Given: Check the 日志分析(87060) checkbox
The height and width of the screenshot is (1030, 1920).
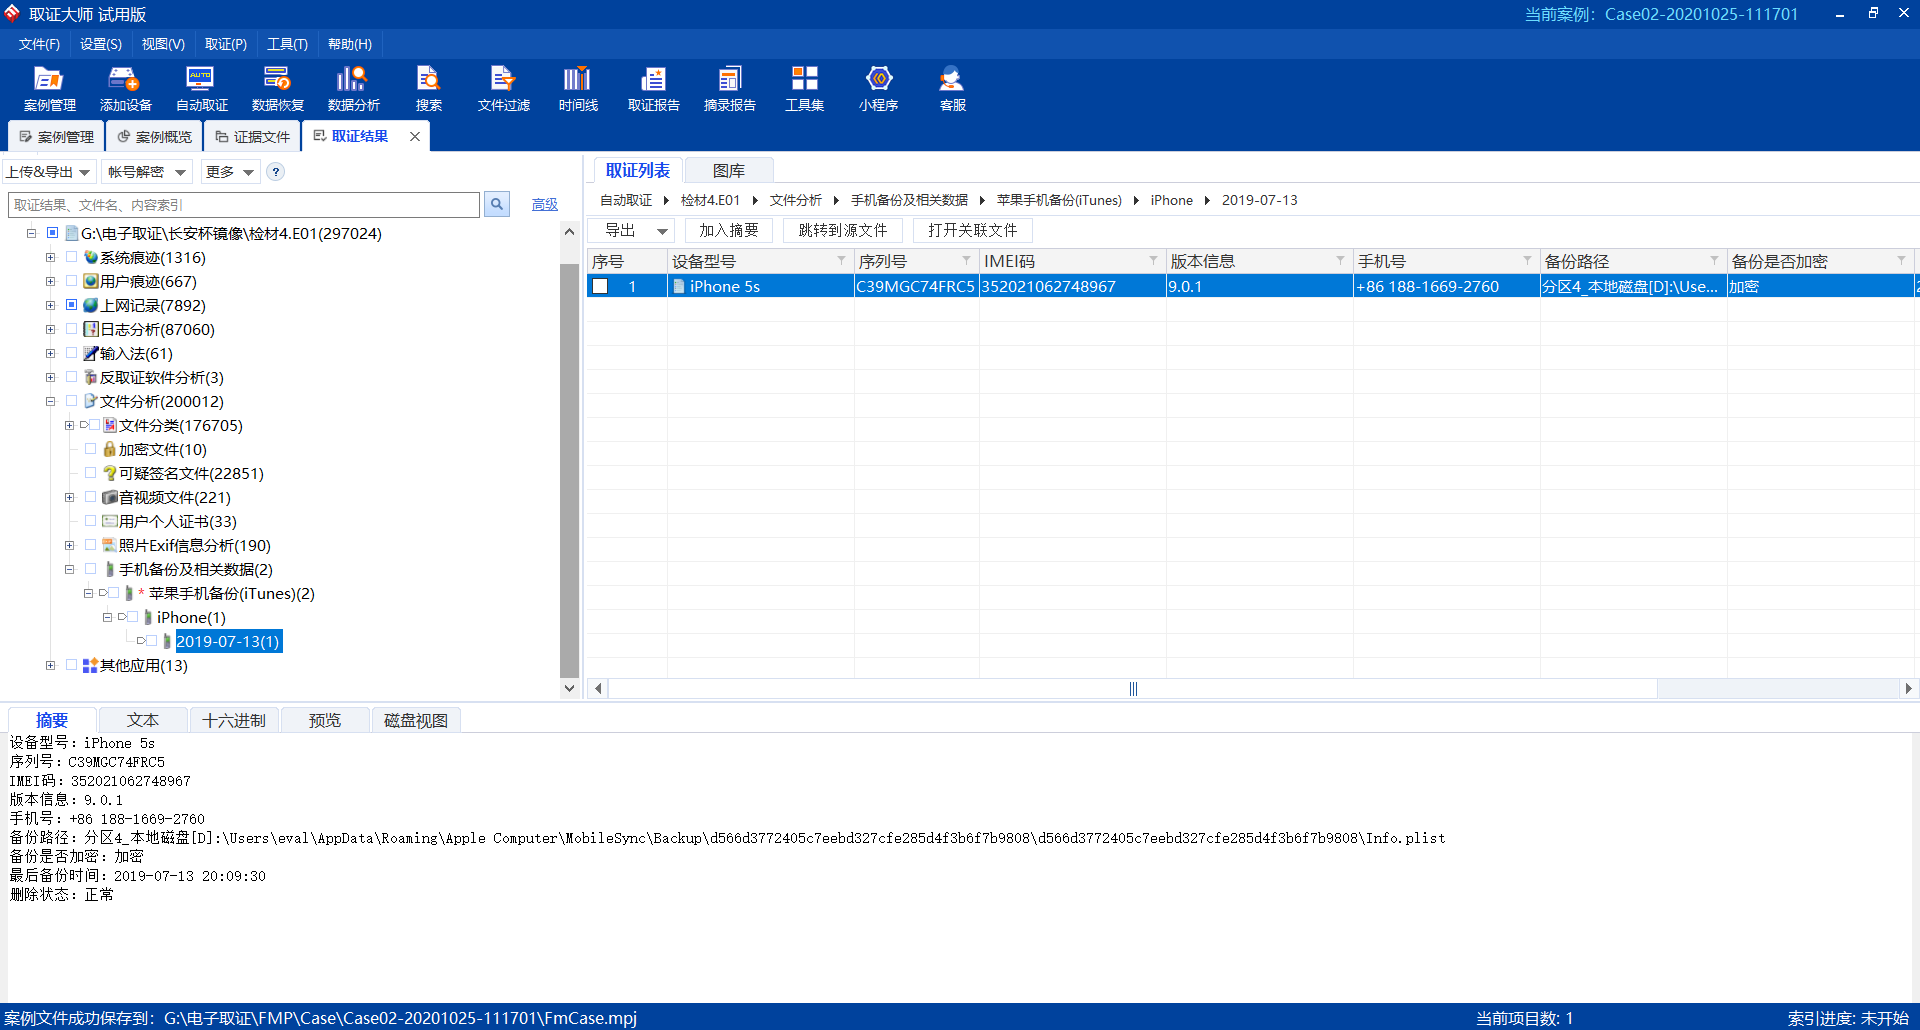Looking at the screenshot, I should click(71, 329).
